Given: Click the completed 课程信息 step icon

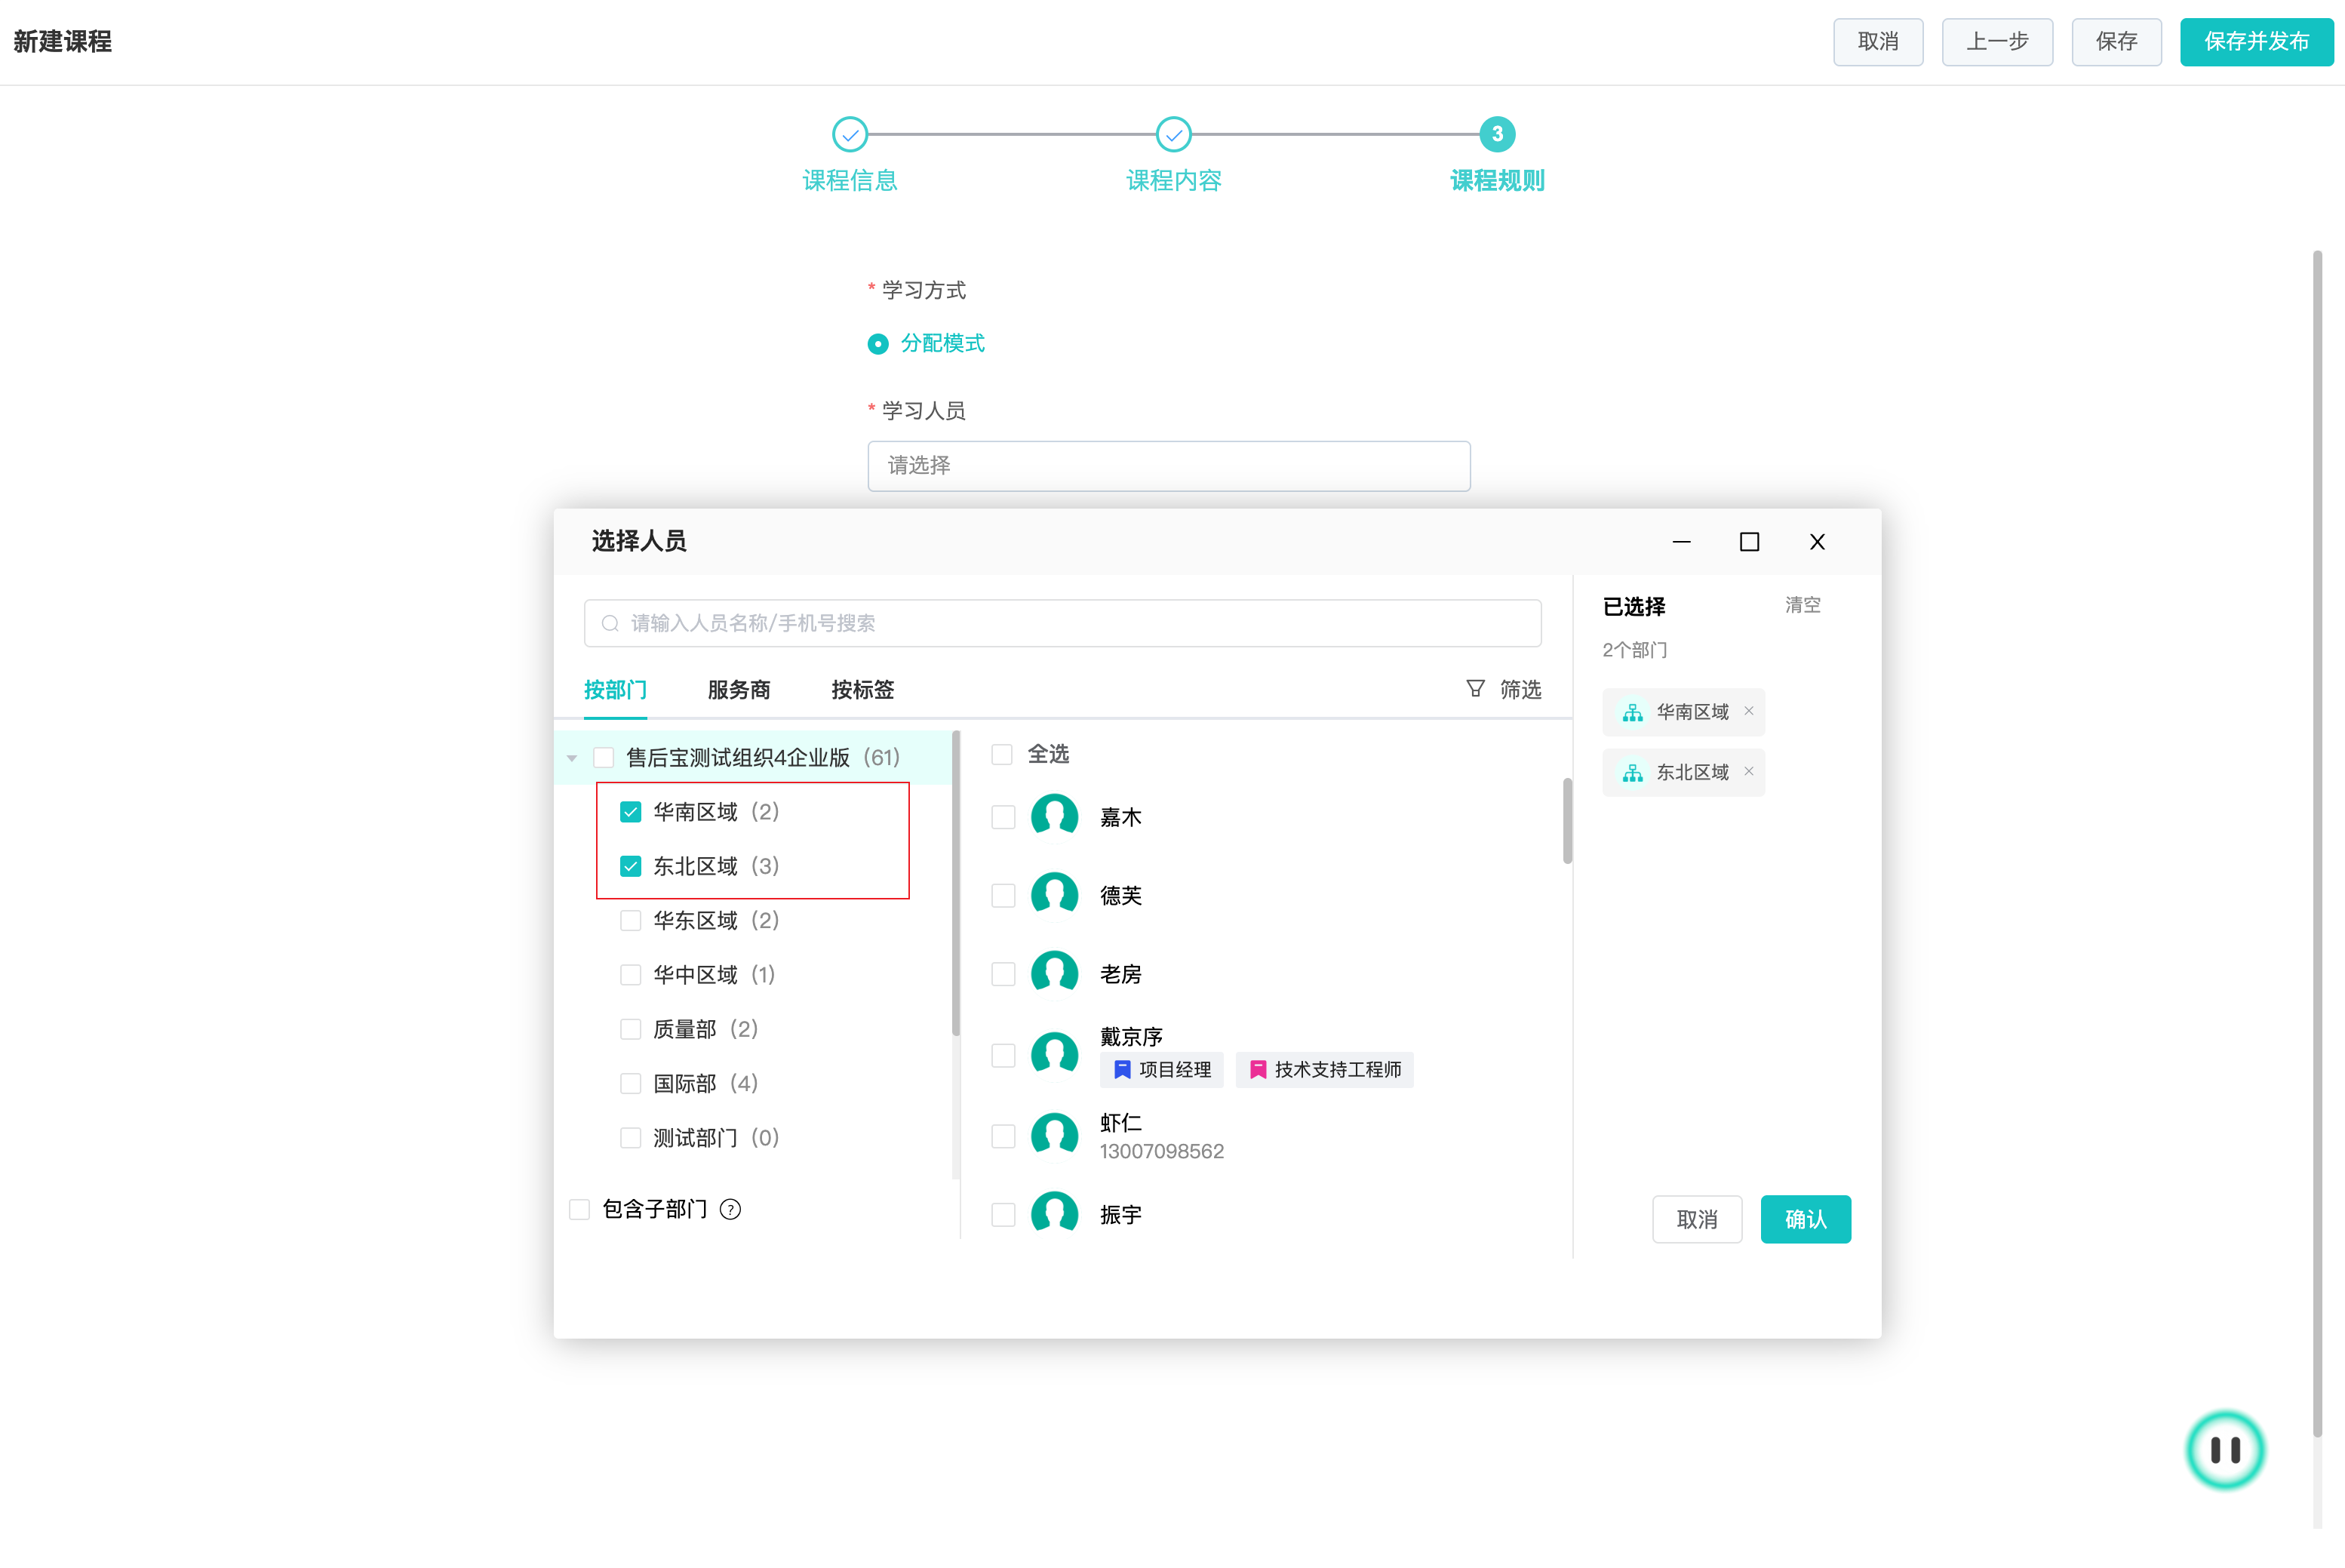Looking at the screenshot, I should tap(850, 134).
